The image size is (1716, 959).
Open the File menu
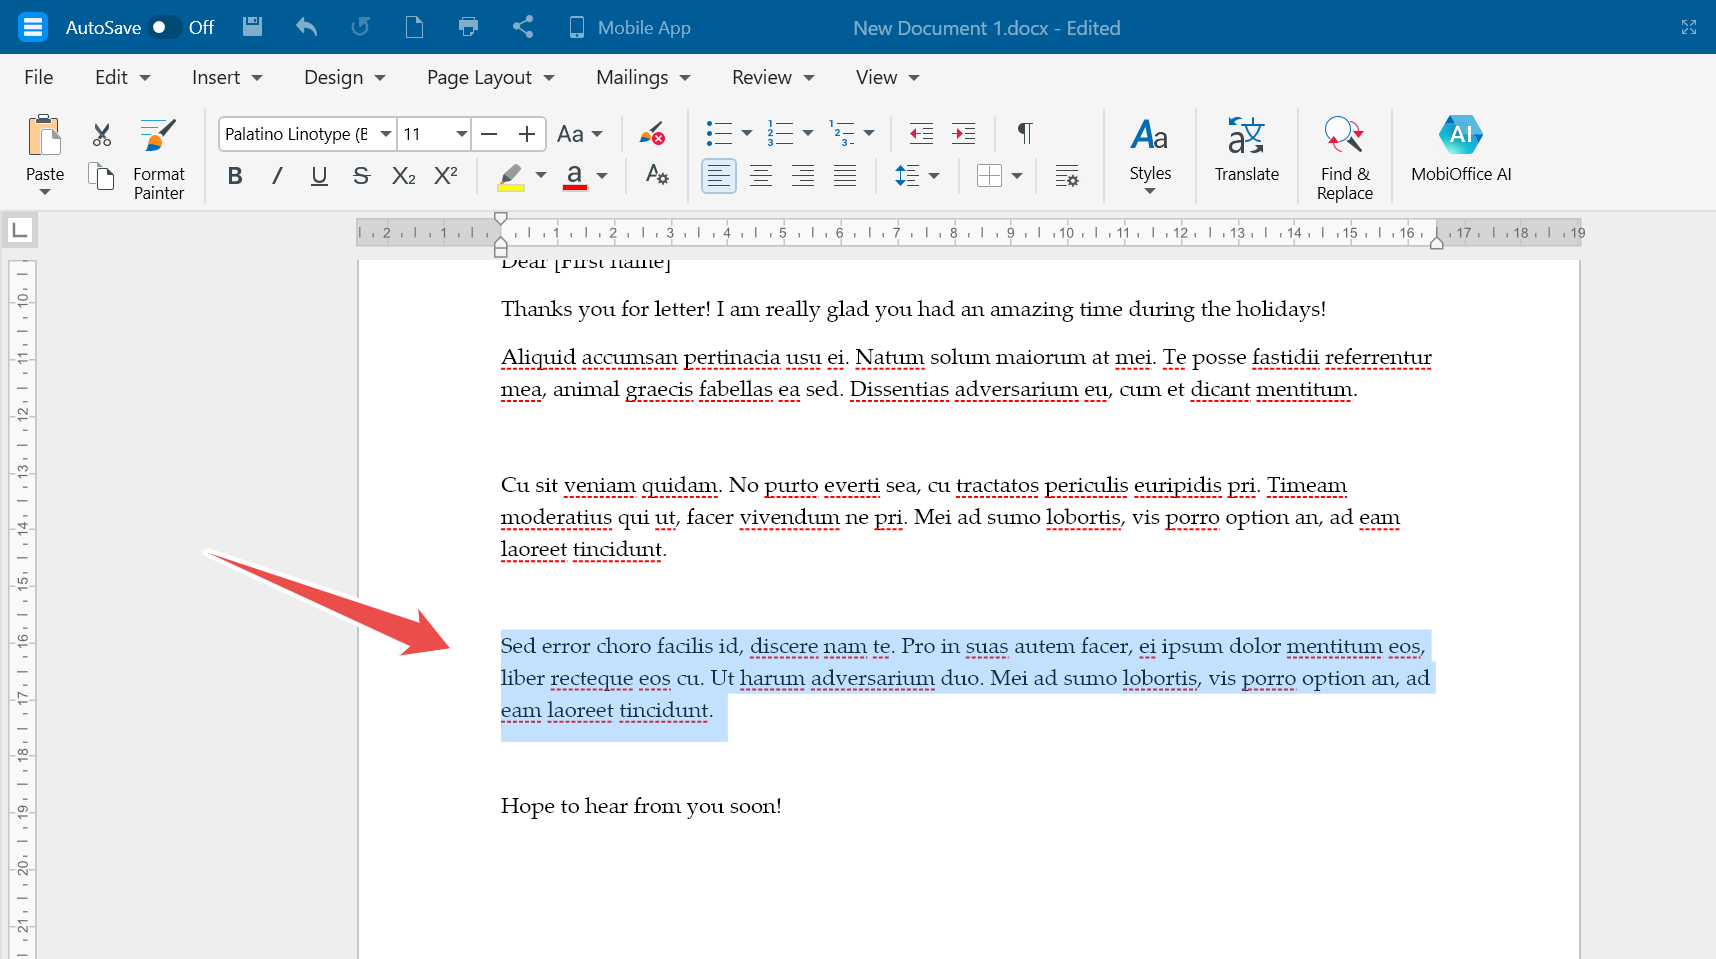39,77
